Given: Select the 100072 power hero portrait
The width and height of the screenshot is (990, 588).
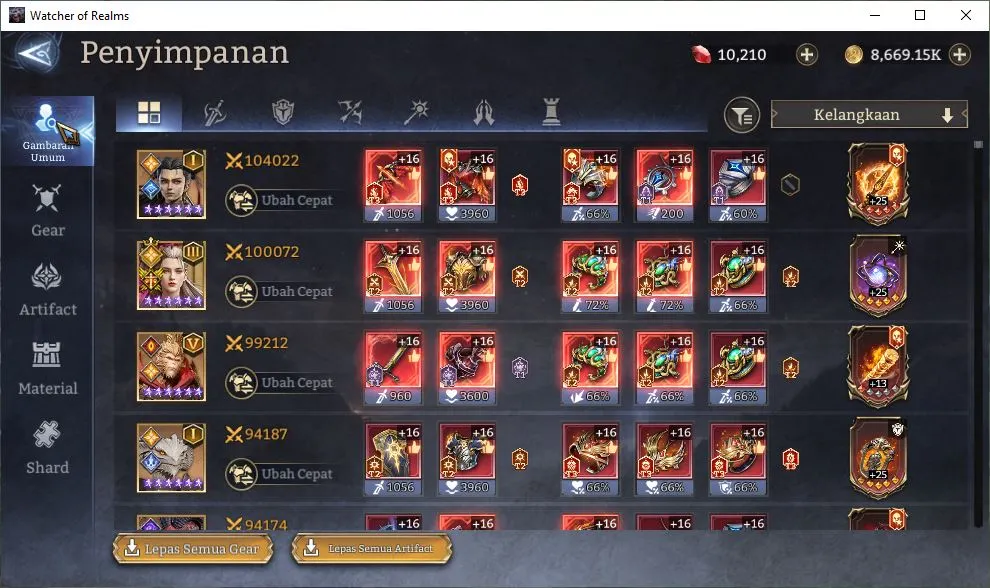Looking at the screenshot, I should pyautogui.click(x=171, y=275).
